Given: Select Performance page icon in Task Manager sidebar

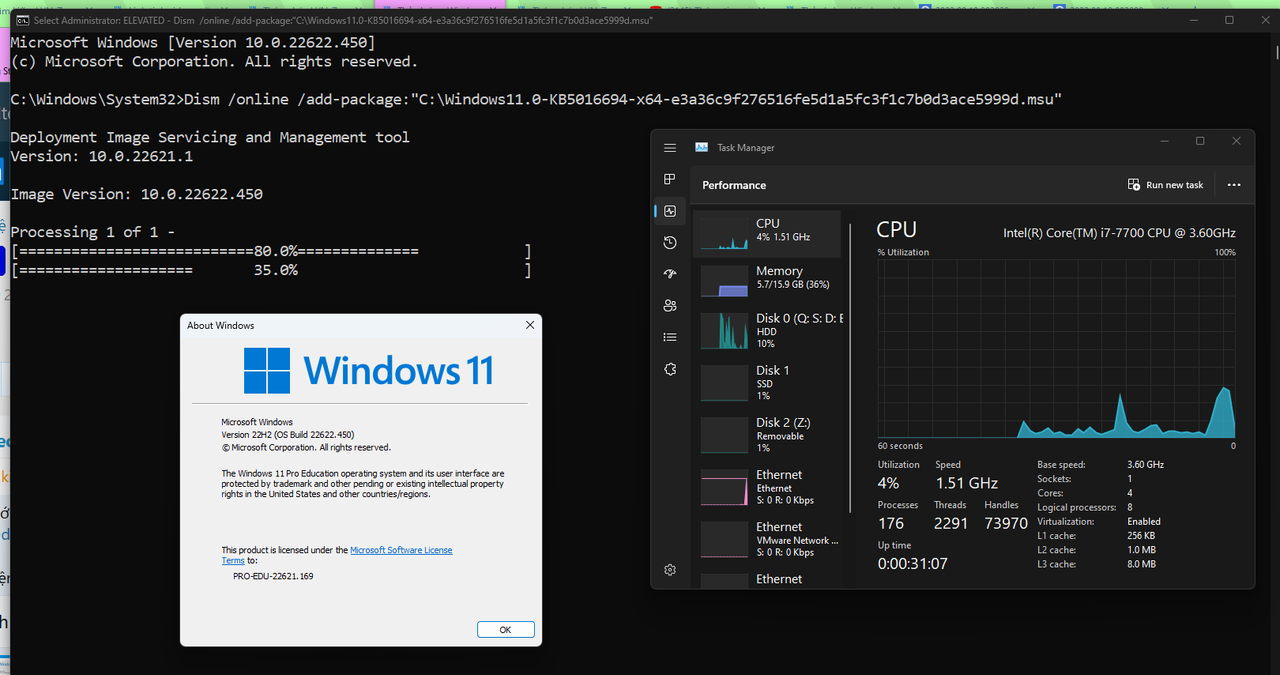Looking at the screenshot, I should 670,211.
